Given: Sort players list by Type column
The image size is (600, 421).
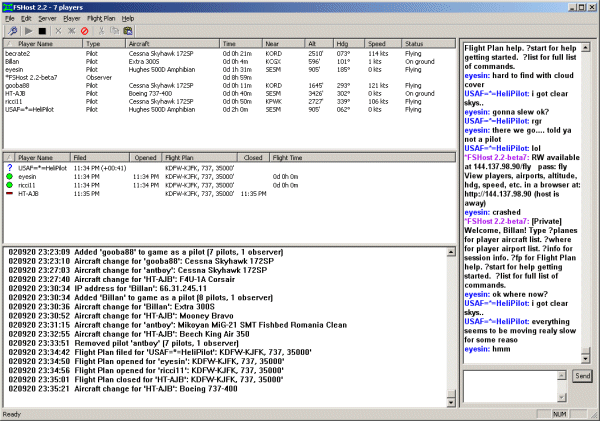Looking at the screenshot, I should [104, 44].
